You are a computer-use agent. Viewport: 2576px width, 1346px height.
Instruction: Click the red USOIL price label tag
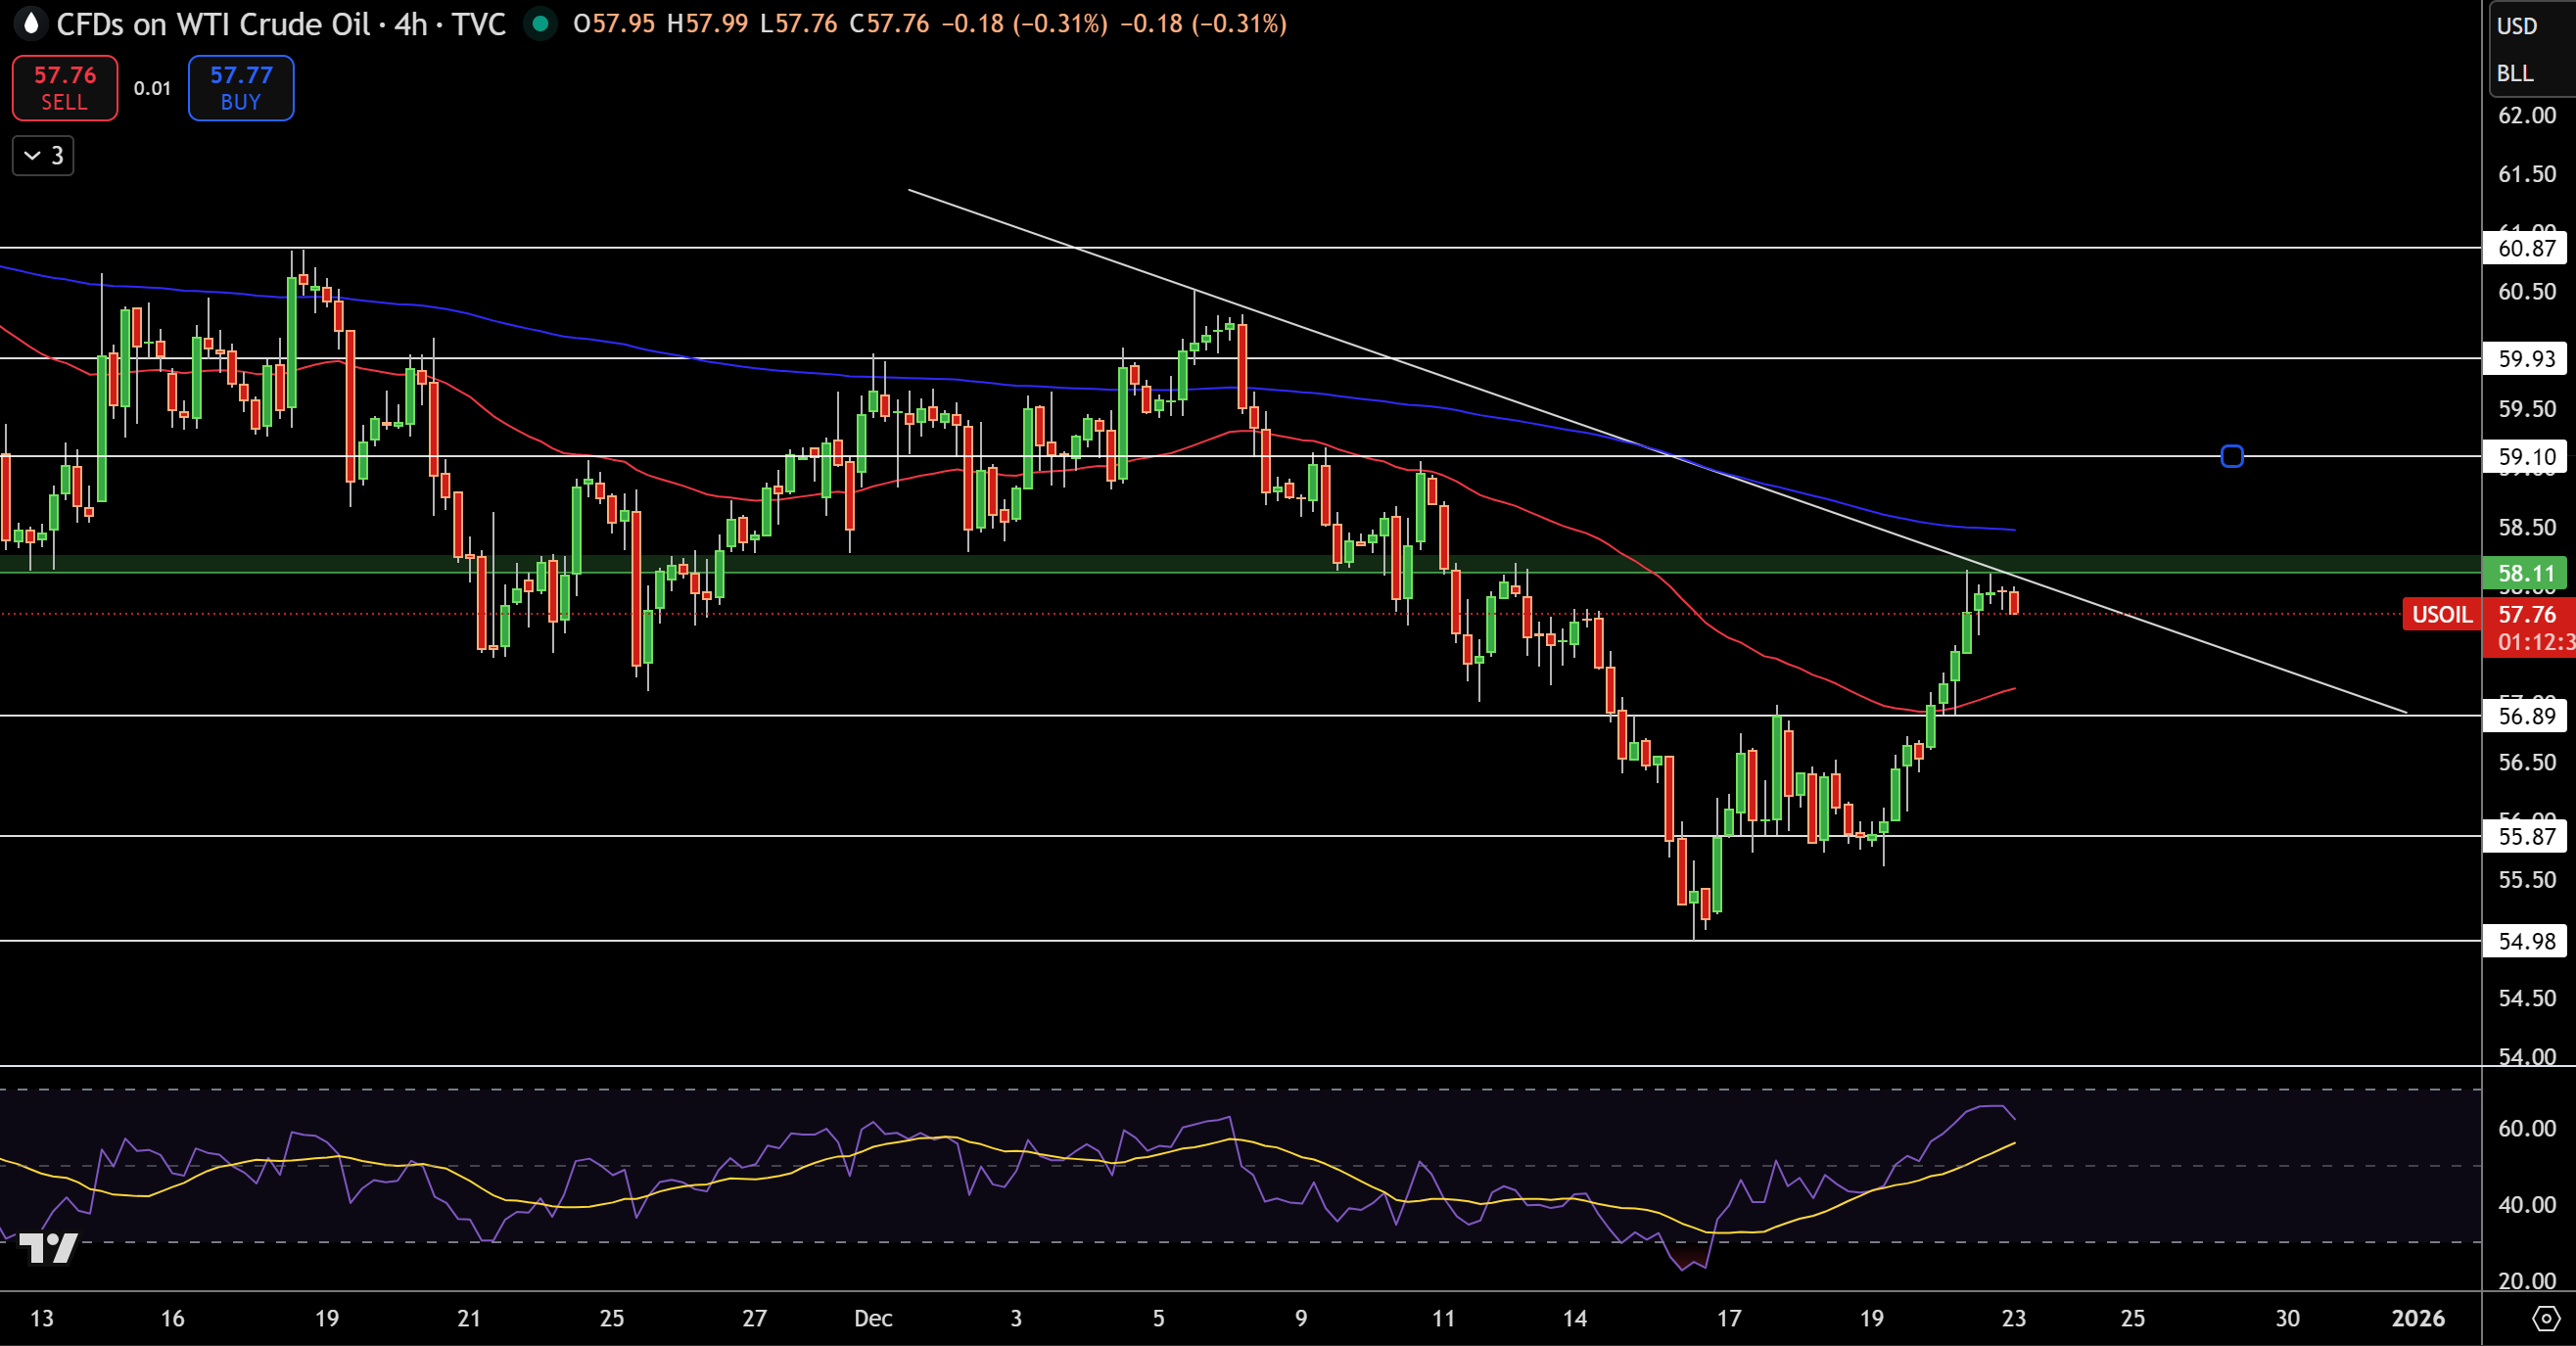[2441, 614]
